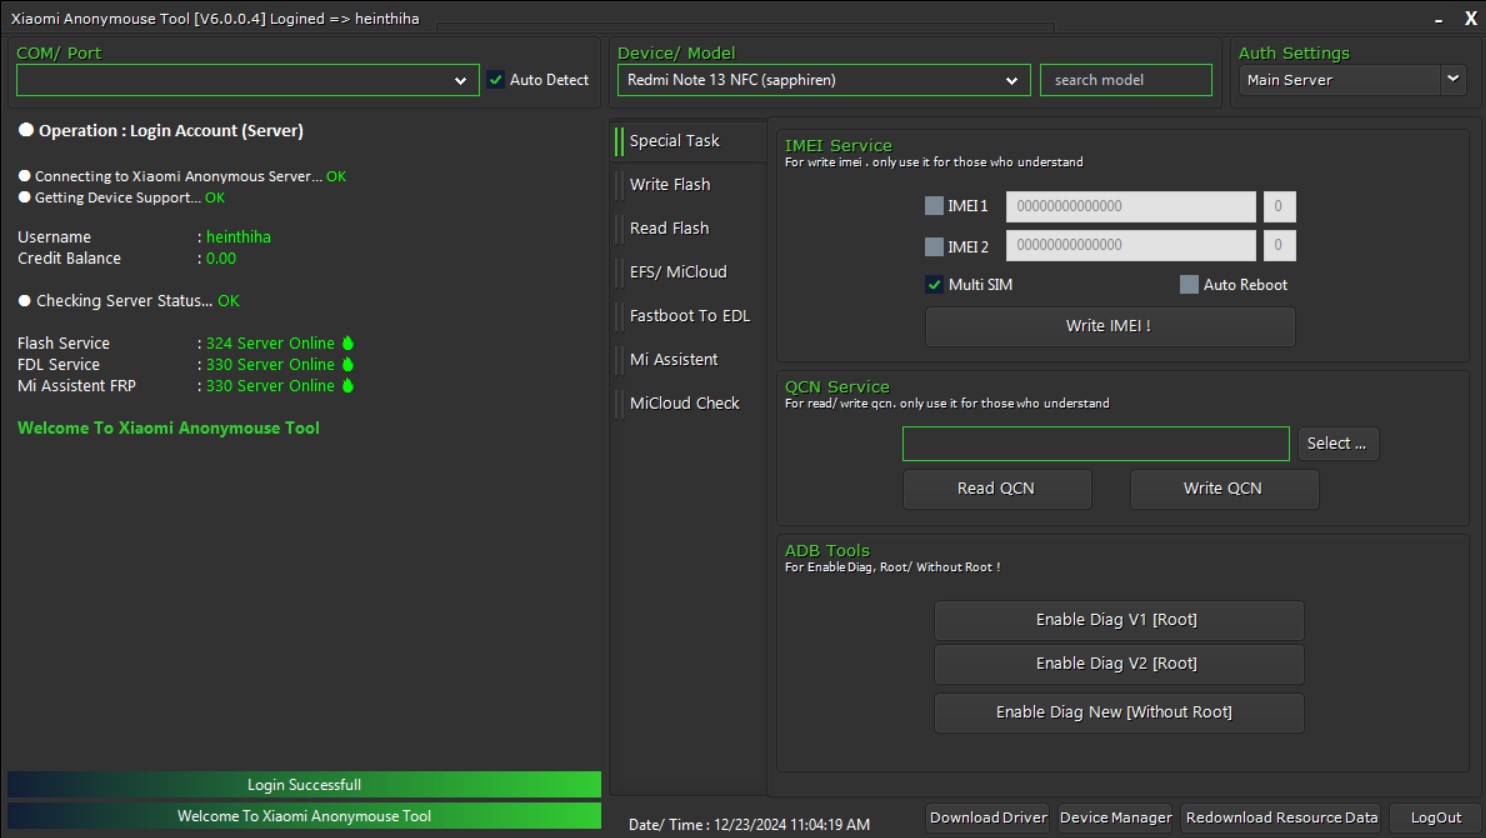
Task: Open the Write Flash tab
Action: [689, 185]
